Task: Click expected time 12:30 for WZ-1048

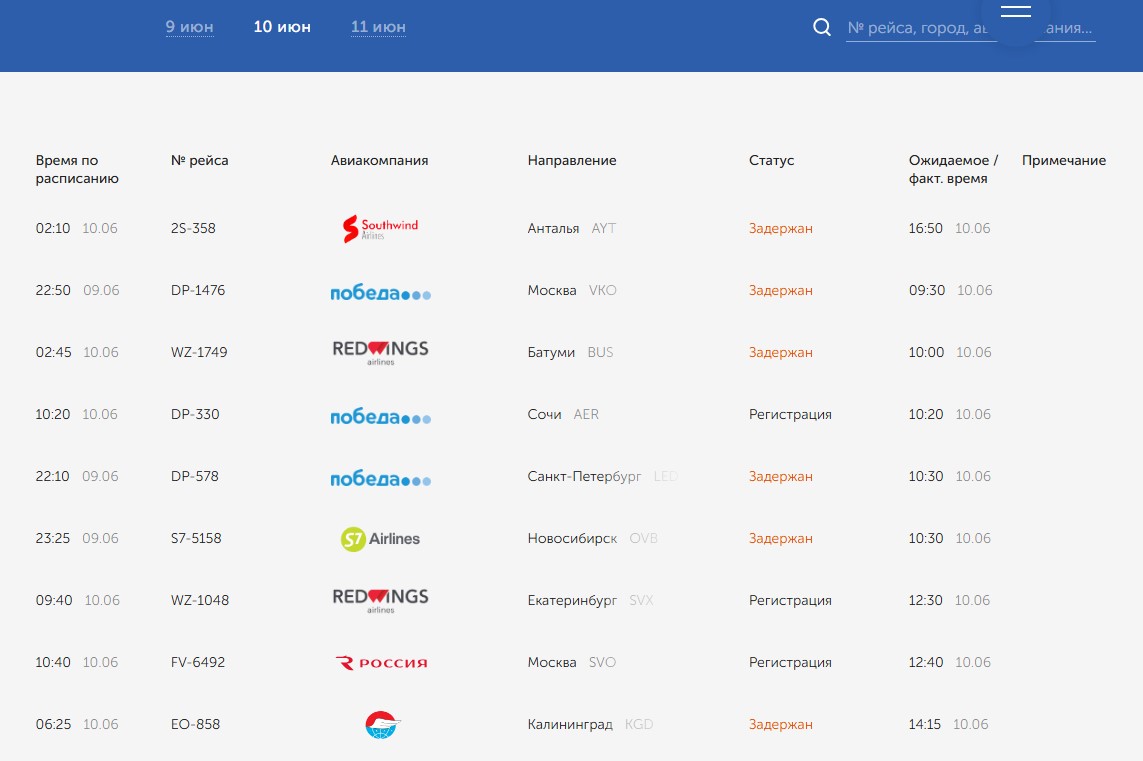Action: 926,600
